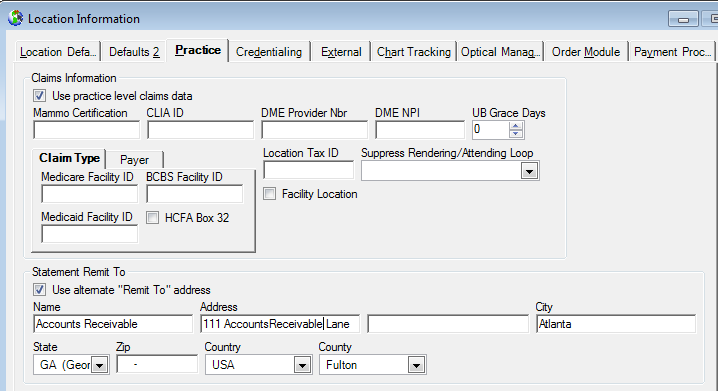Toggle Use alternate "Remit To" address checkbox
The image size is (718, 391).
[x=39, y=290]
